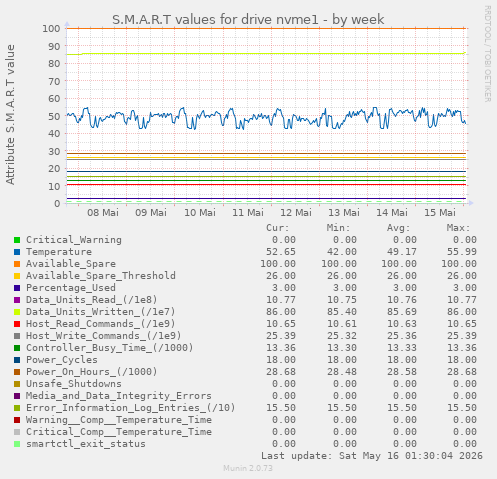This screenshot has width=497, height=479.
Task: Click the Max: column header
Action: [x=458, y=228]
